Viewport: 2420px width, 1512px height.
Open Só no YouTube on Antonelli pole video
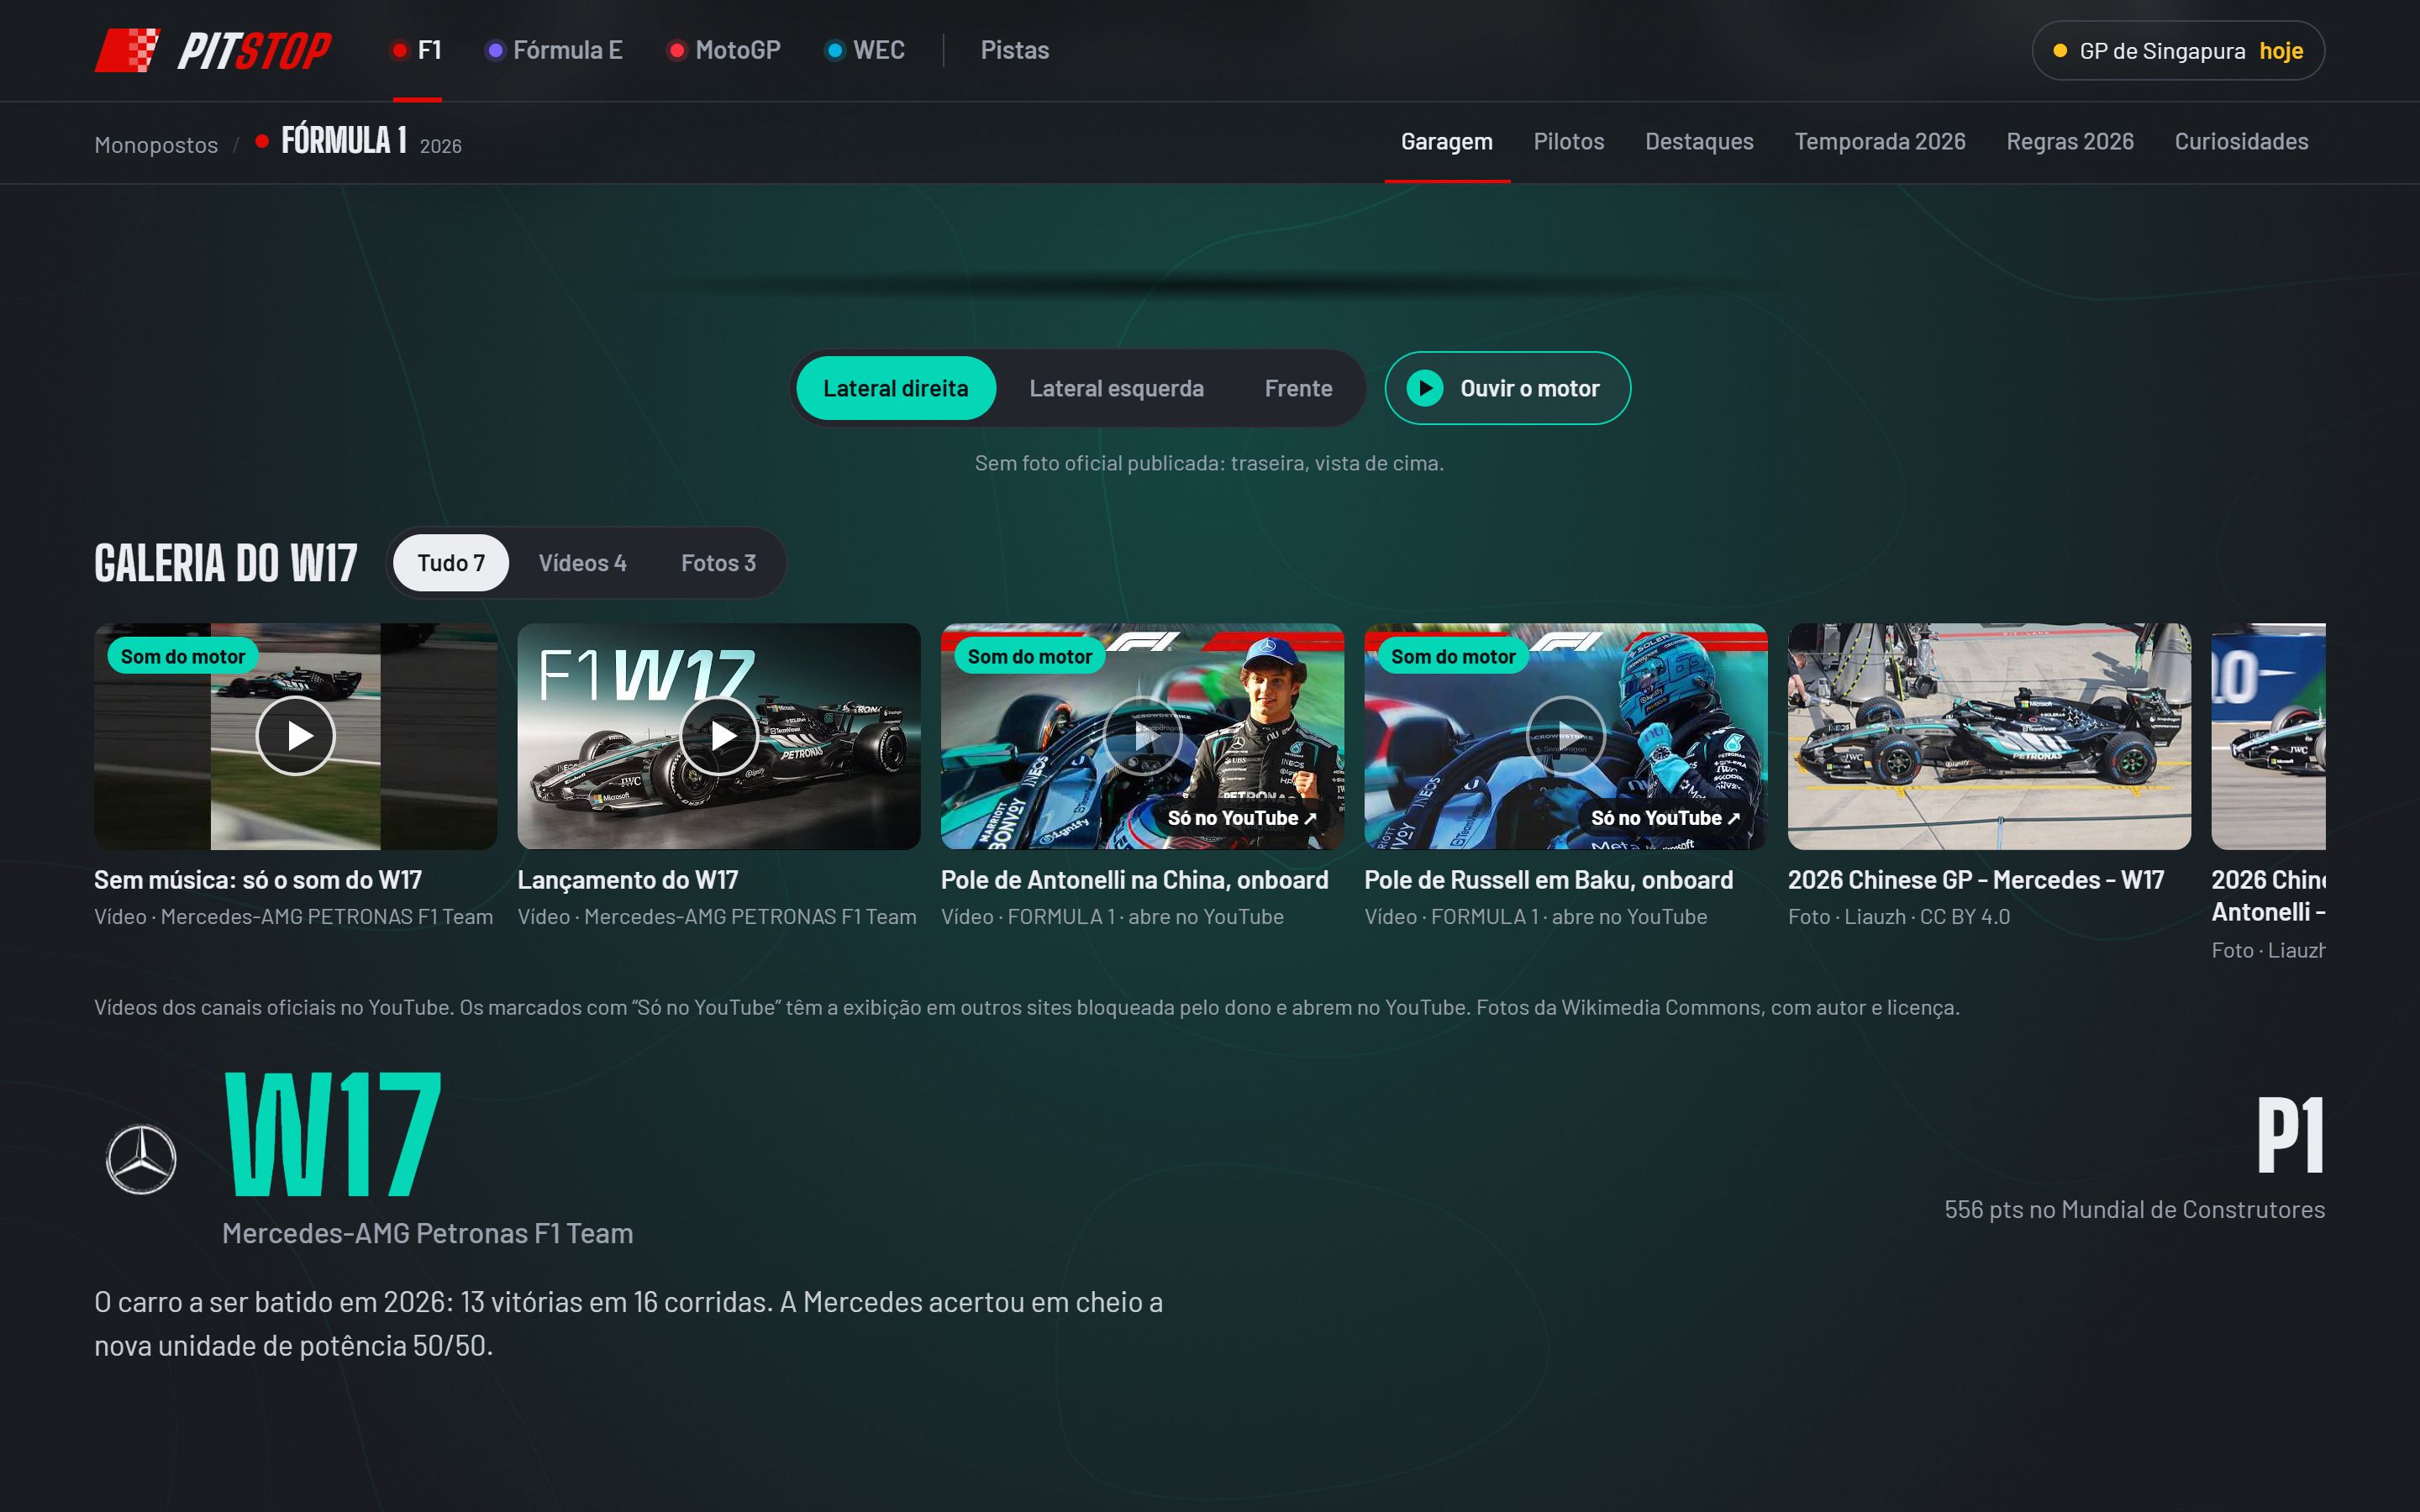point(1242,818)
